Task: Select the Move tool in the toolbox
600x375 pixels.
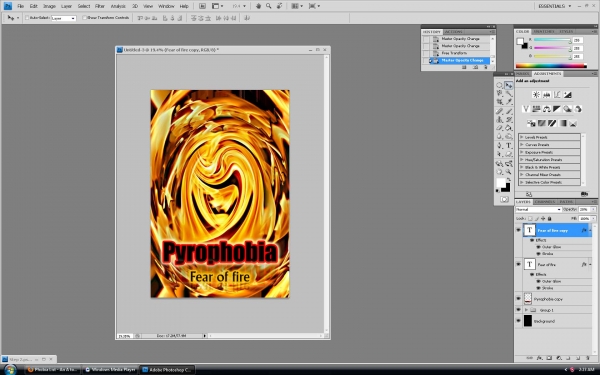Action: [x=509, y=85]
